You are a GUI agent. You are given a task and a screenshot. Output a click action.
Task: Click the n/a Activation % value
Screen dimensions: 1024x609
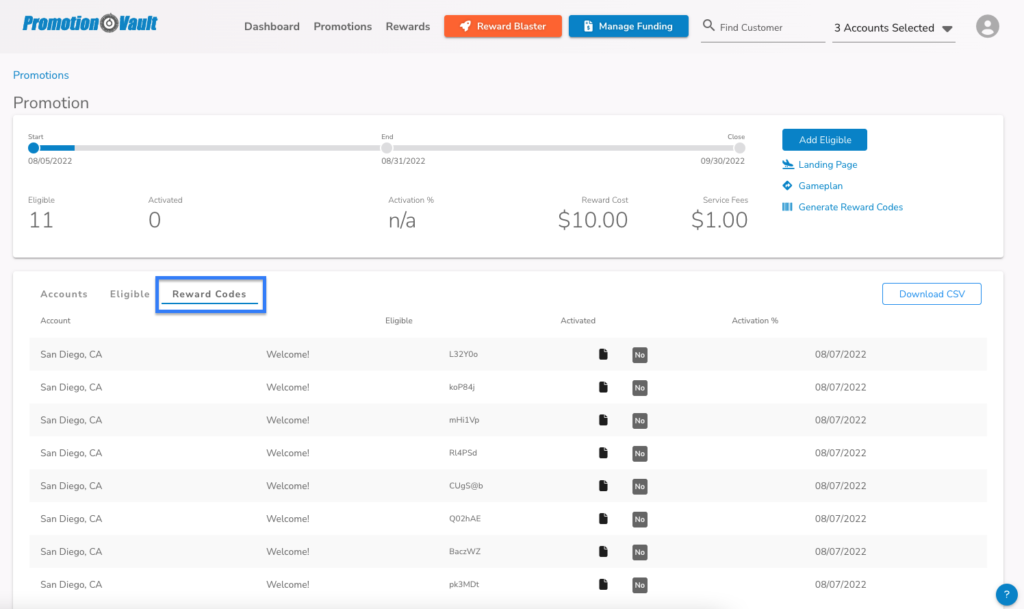[x=402, y=221]
